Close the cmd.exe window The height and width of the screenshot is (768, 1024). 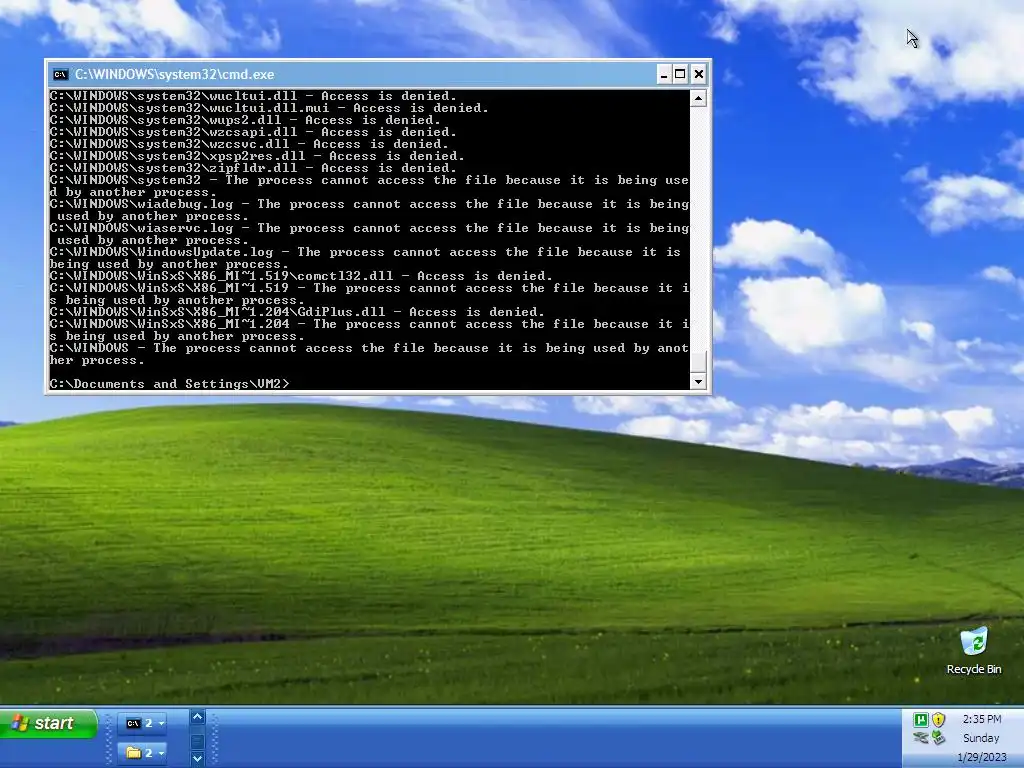[x=698, y=74]
